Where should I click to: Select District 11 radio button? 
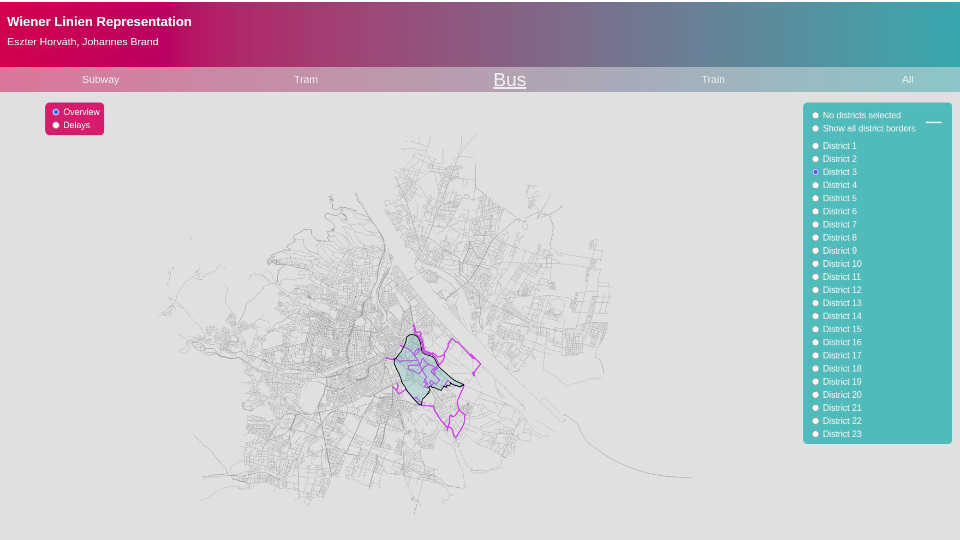816,277
